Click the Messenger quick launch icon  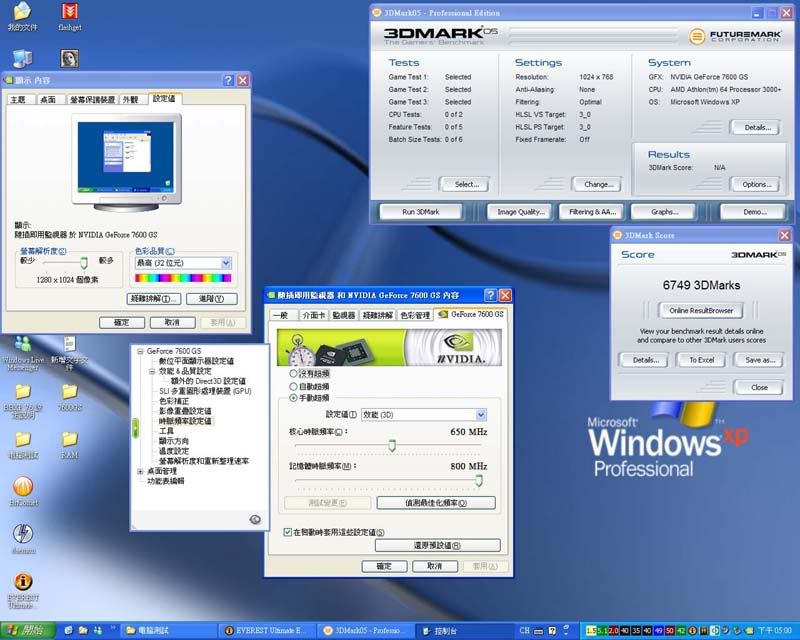98,631
